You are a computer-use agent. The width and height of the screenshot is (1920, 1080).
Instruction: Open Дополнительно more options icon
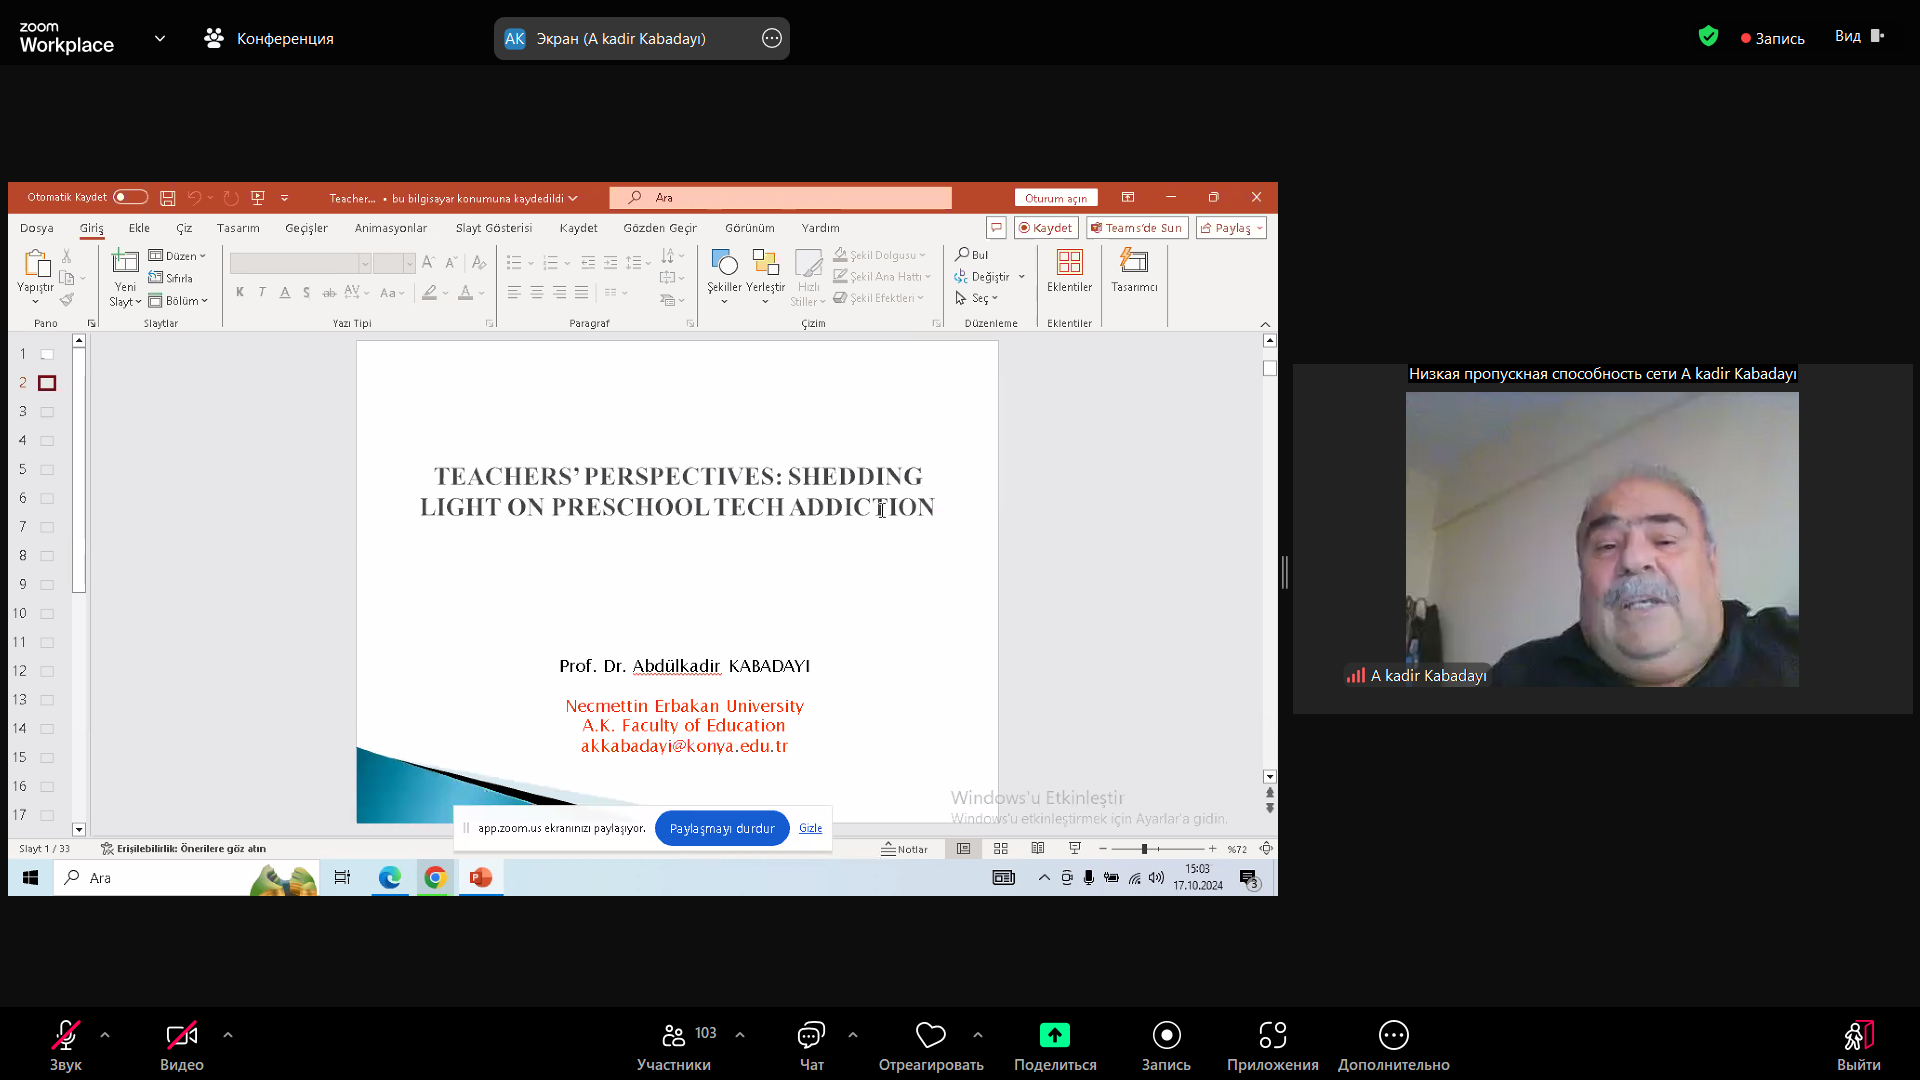click(x=1393, y=1035)
